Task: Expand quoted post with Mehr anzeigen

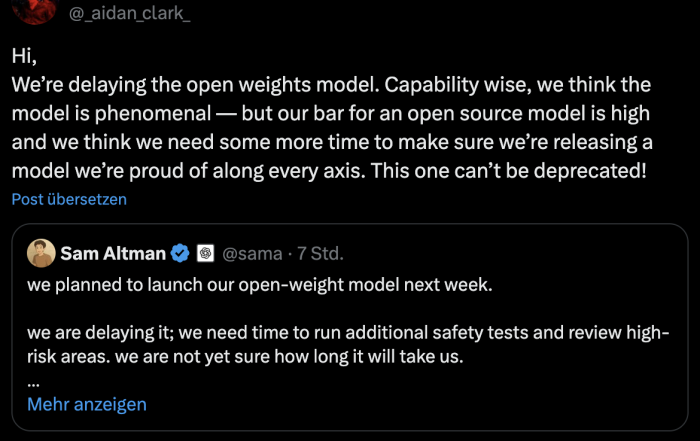Action: click(87, 404)
